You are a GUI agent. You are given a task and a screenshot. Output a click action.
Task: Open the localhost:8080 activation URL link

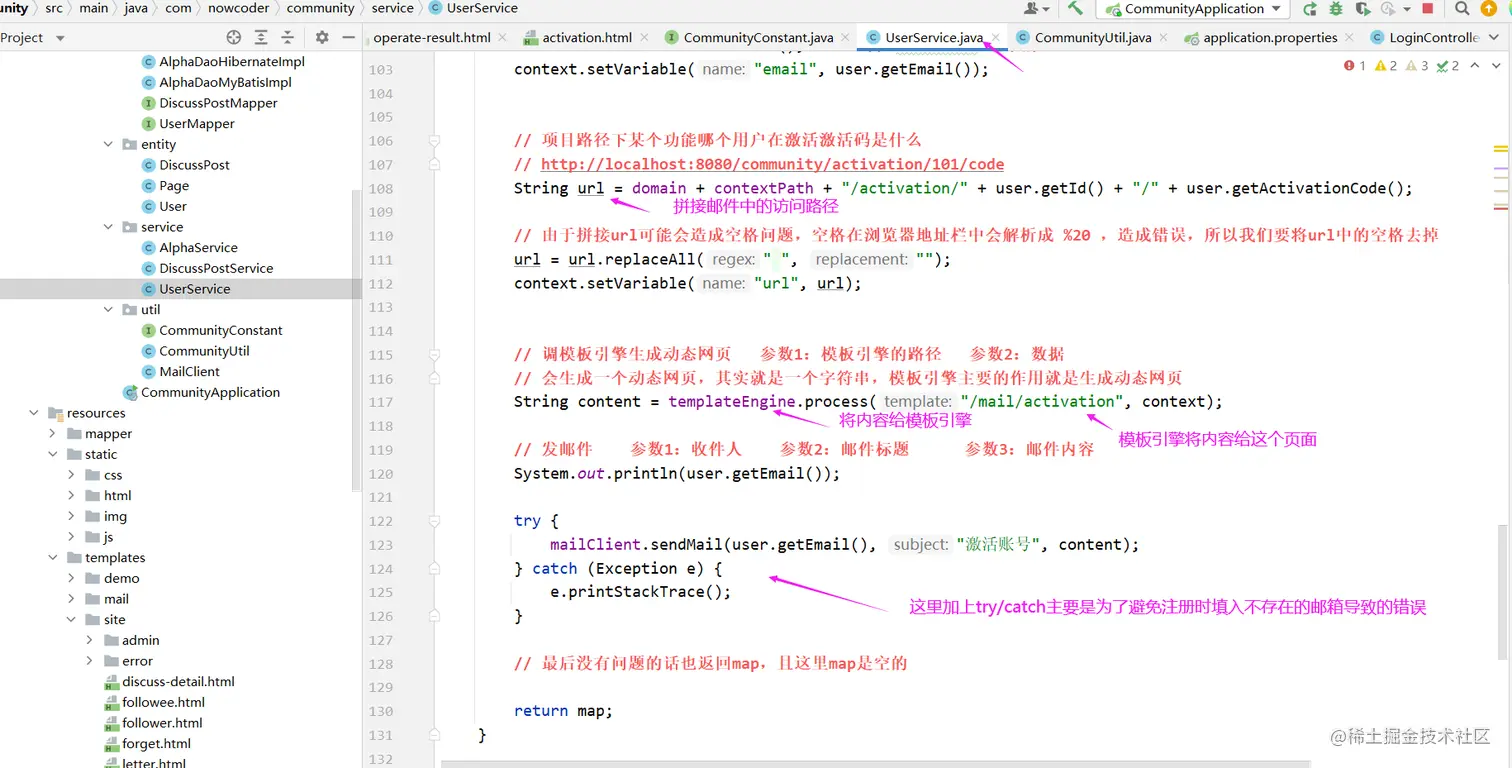point(772,164)
